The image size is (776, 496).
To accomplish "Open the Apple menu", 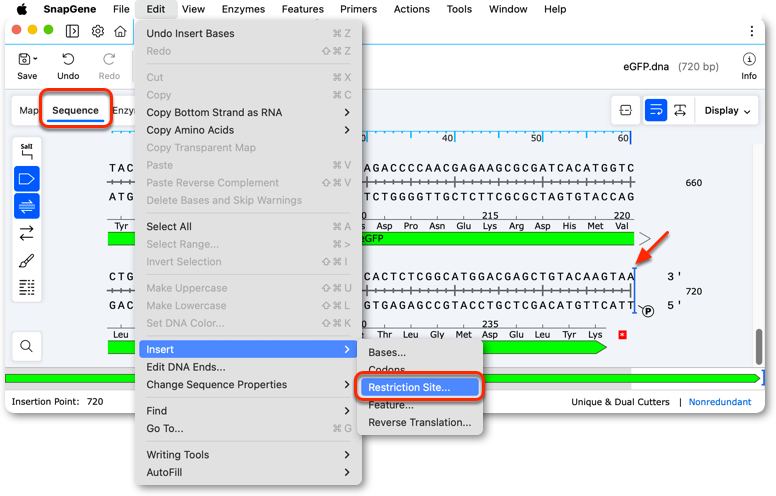I will tap(22, 9).
